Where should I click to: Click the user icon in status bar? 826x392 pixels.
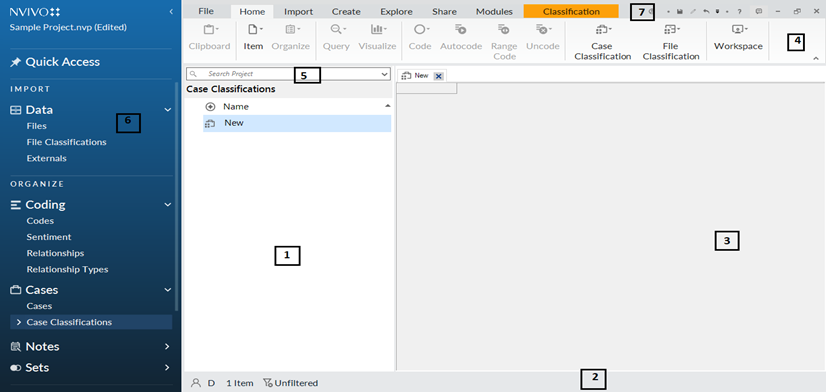[x=195, y=383]
